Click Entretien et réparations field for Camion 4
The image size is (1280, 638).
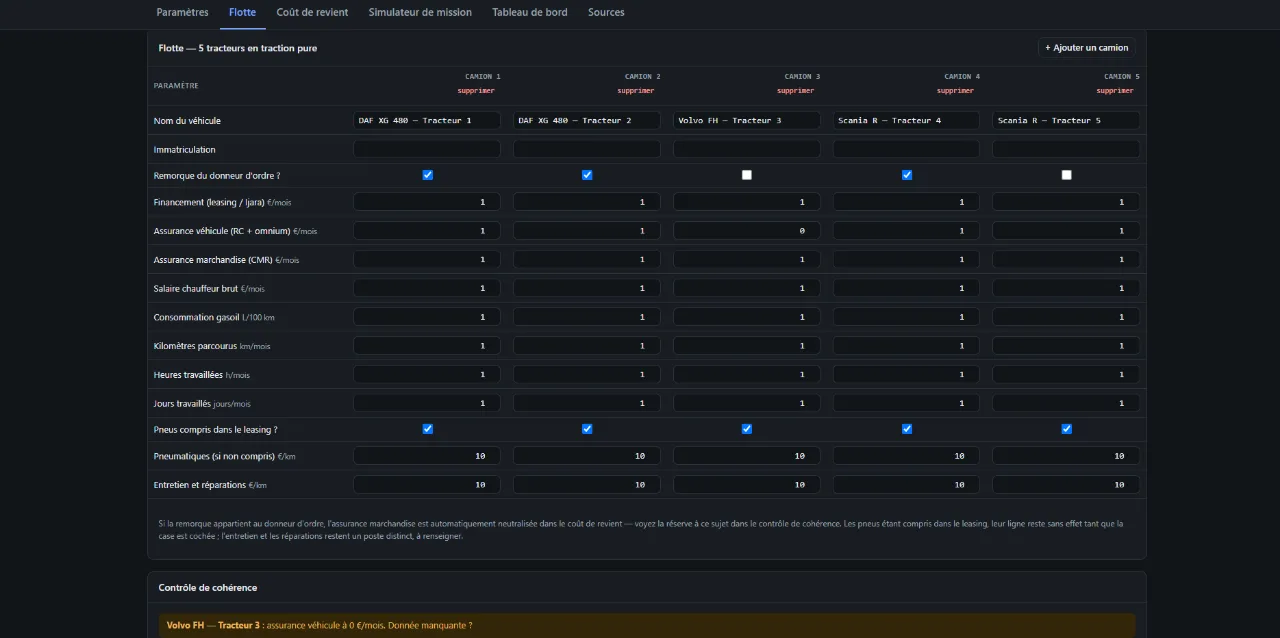907,485
